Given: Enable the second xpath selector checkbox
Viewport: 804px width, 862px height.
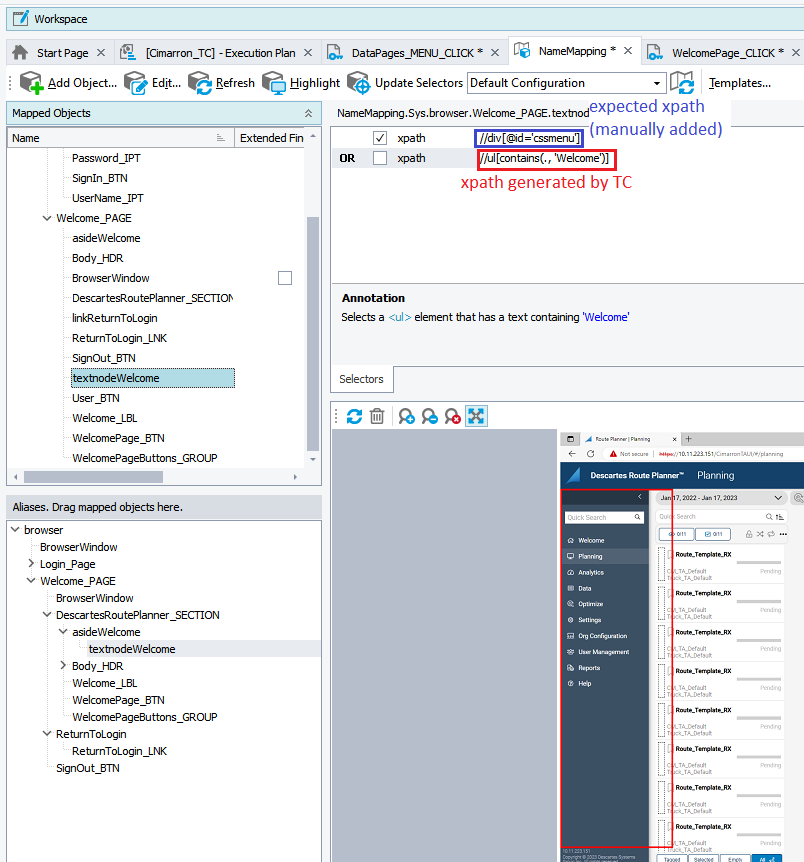Looking at the screenshot, I should tap(380, 158).
